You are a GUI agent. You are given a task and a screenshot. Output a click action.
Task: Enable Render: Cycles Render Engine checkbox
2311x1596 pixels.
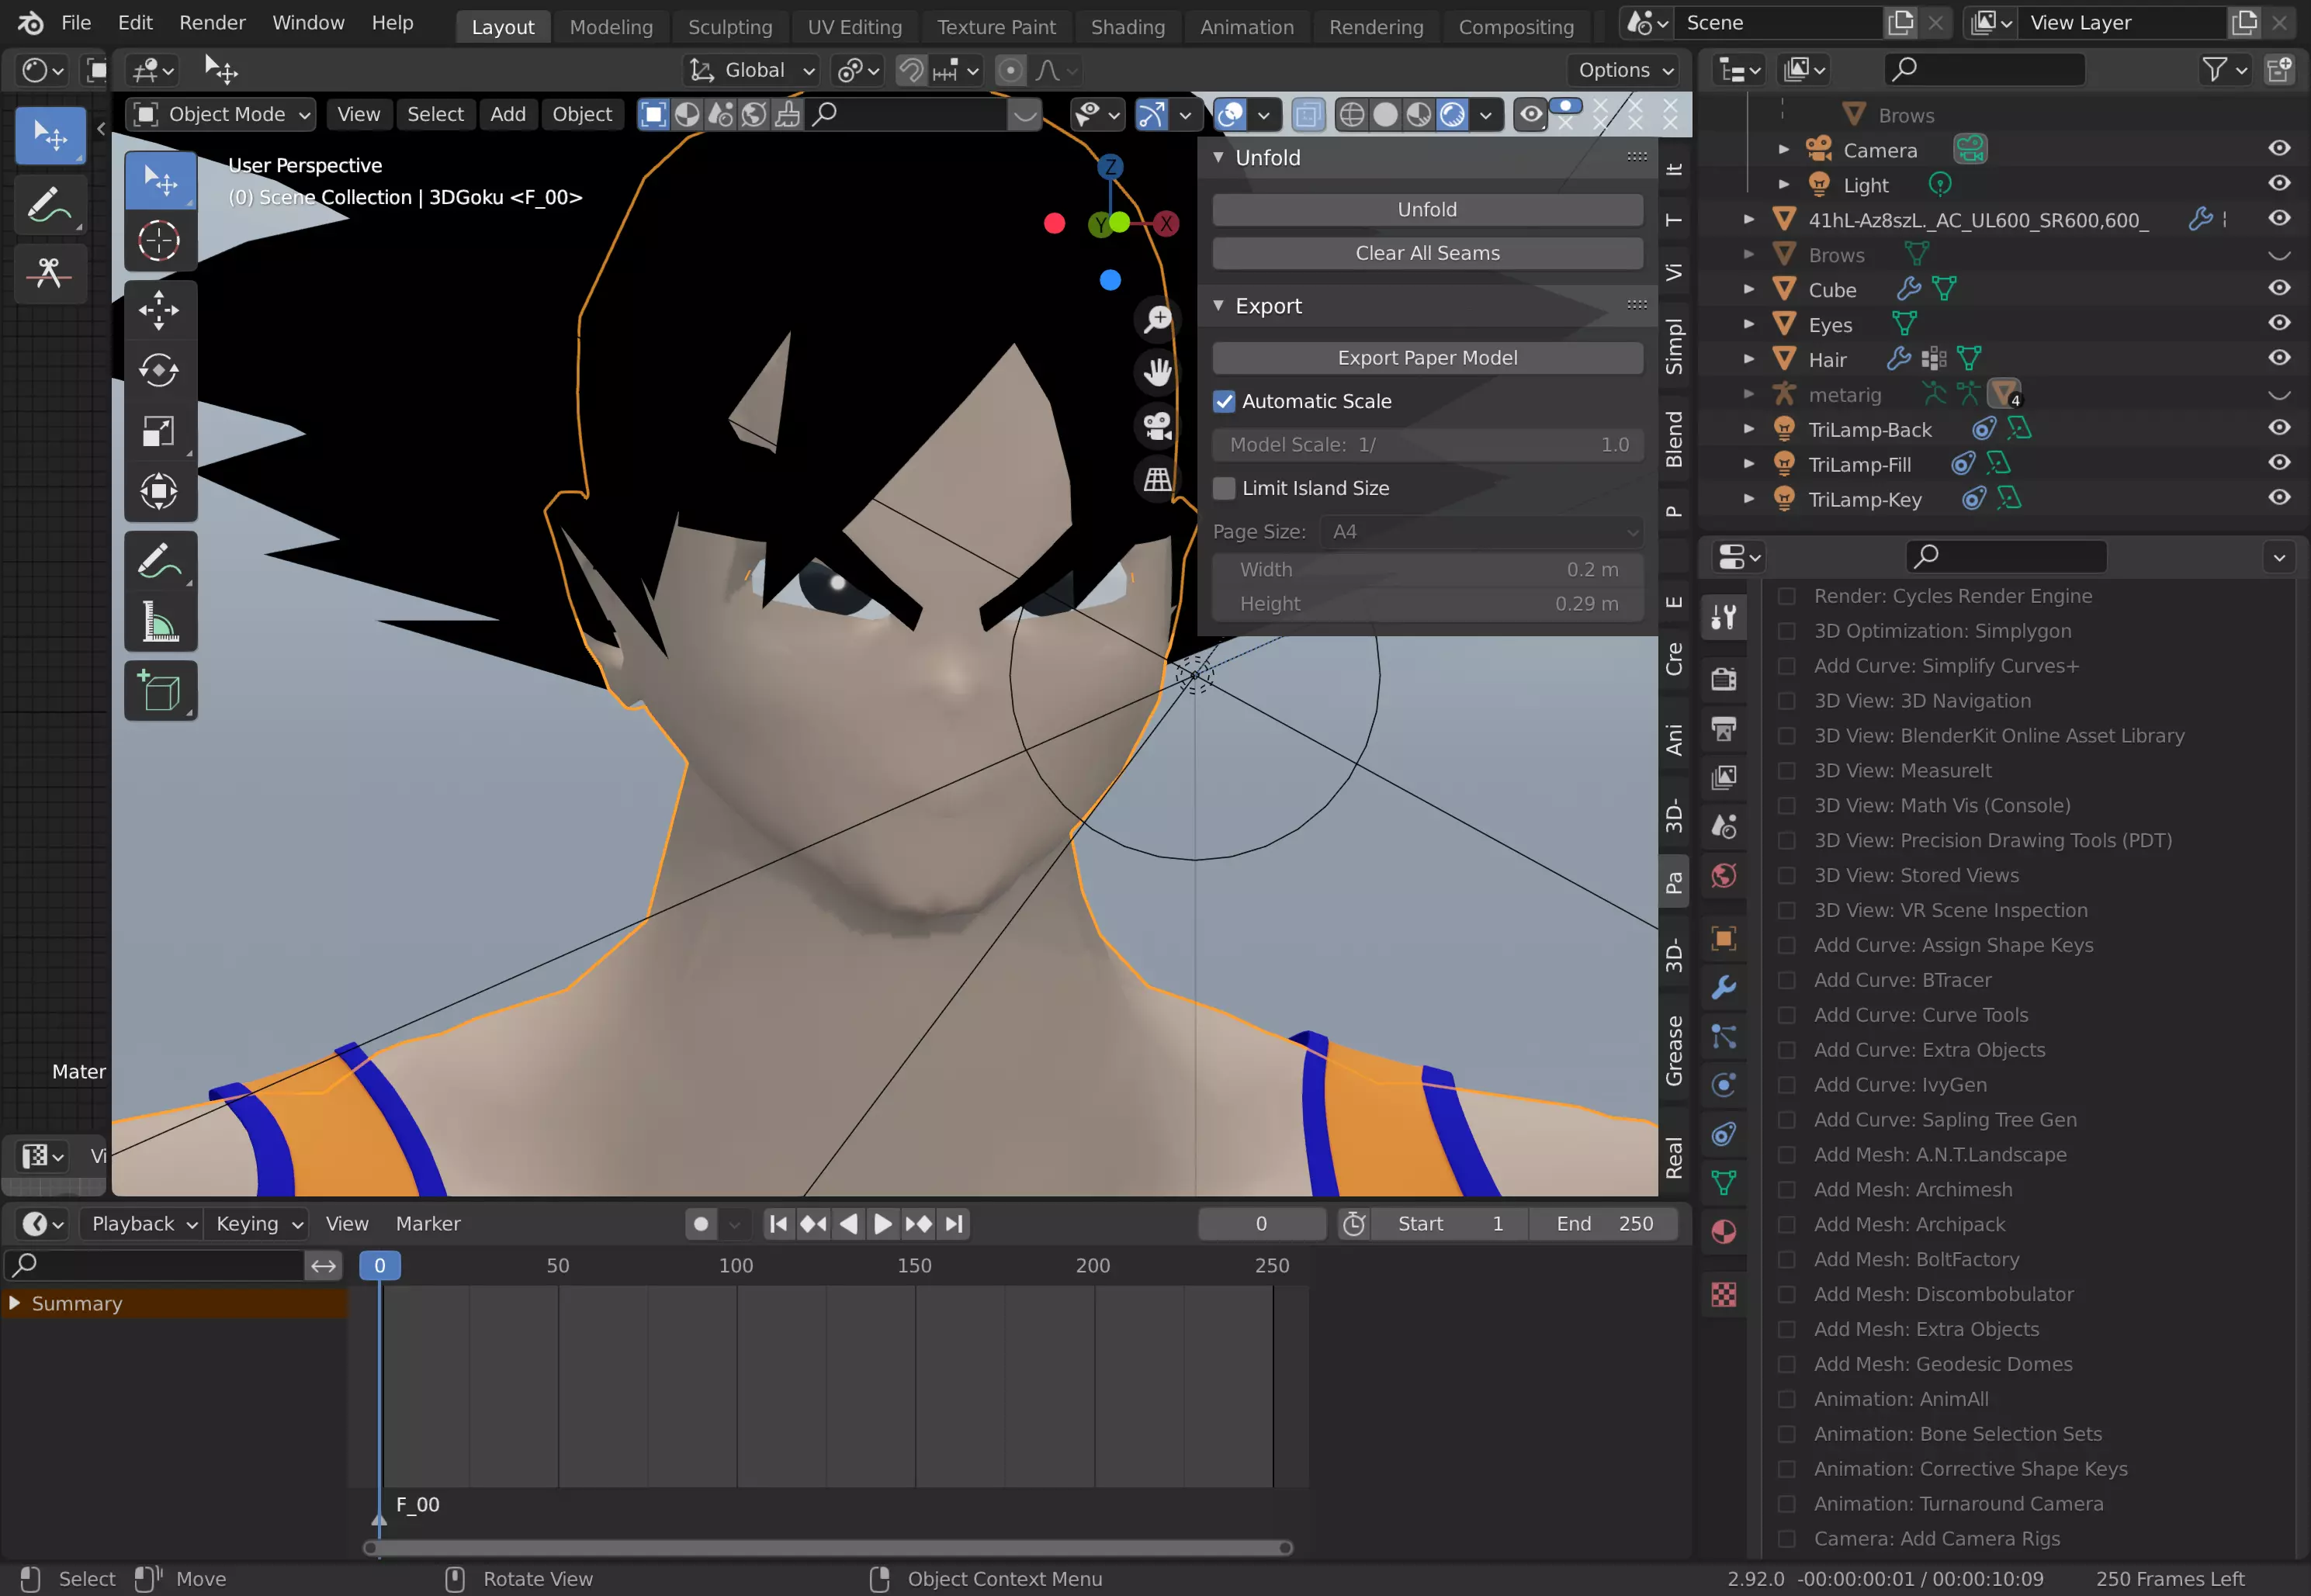click(x=1786, y=596)
